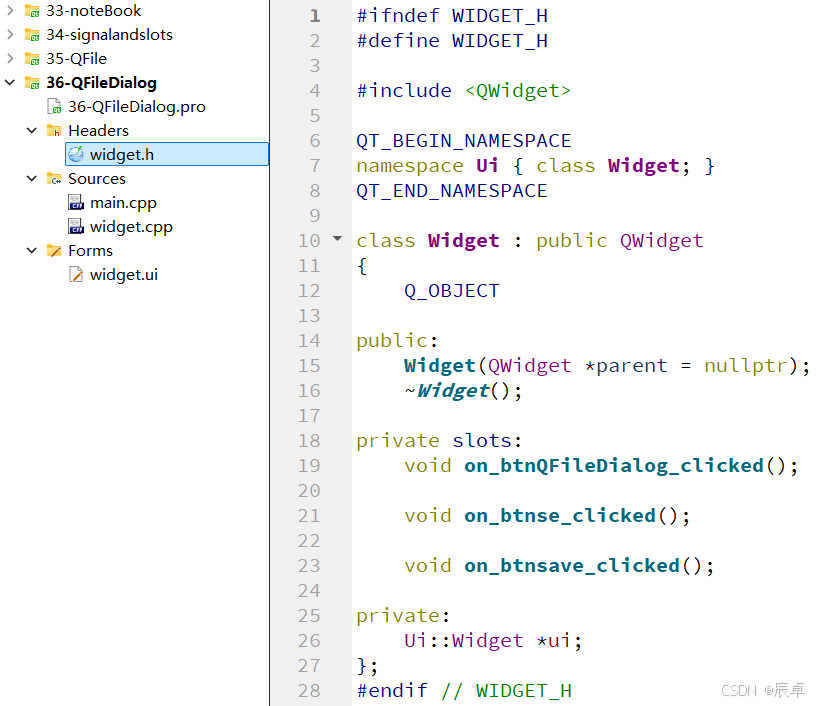This screenshot has width=817, height=706.
Task: Click Q_OBJECT macro
Action: [x=452, y=291]
